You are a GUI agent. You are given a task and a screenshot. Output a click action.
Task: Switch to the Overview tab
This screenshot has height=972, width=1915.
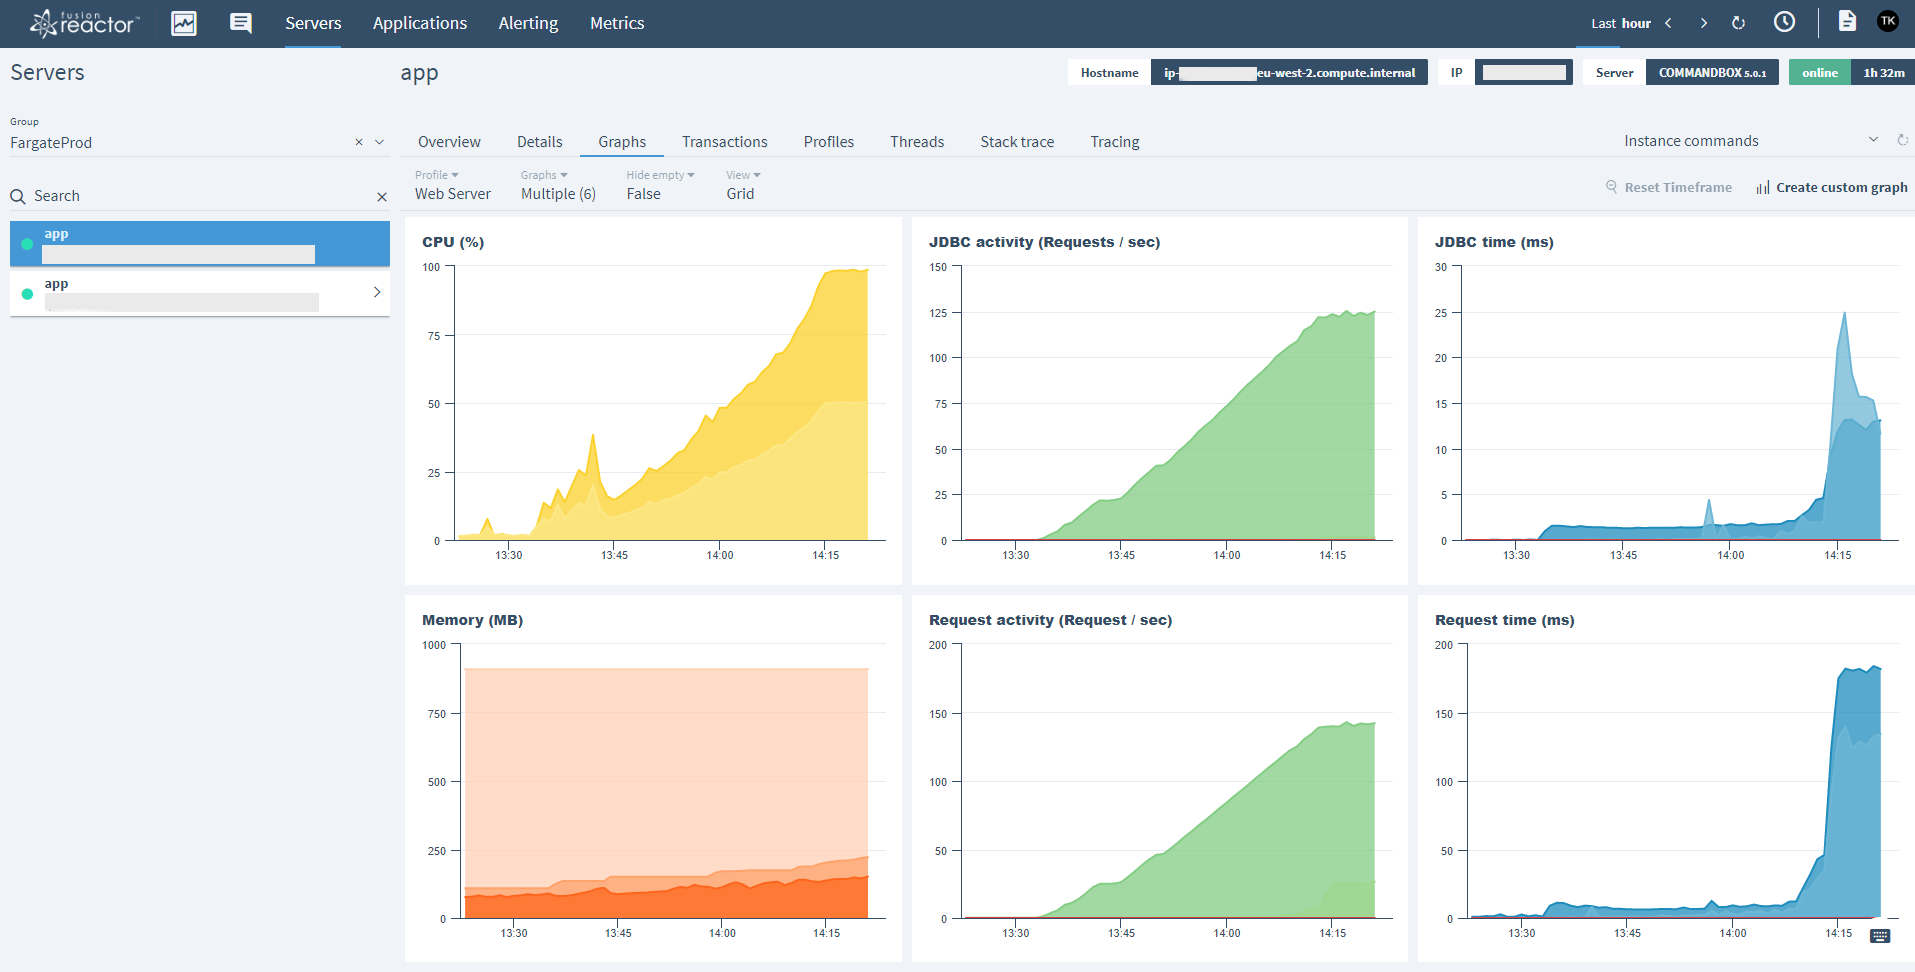click(x=449, y=142)
